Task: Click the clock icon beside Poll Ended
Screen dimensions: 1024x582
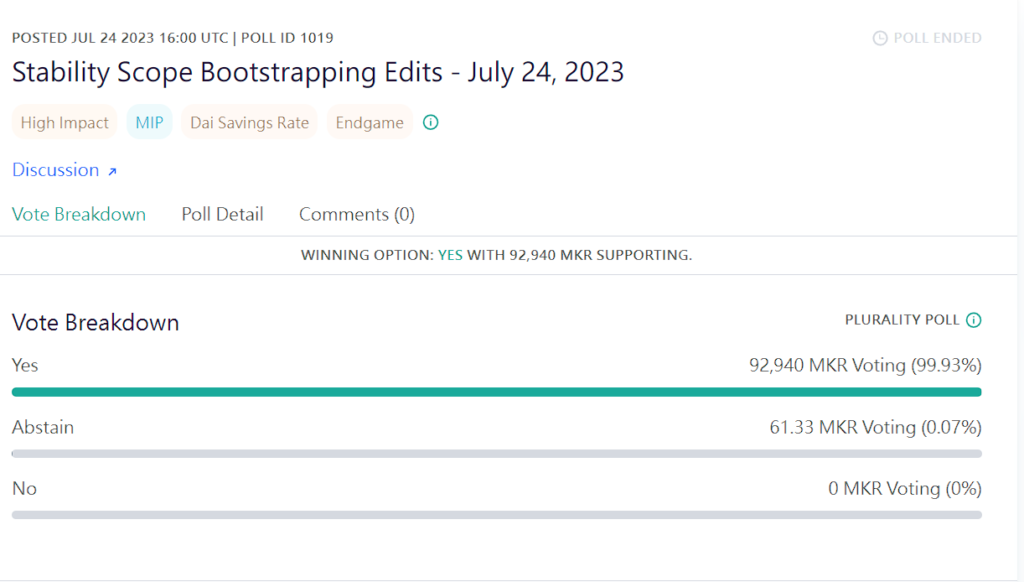Action: click(880, 38)
